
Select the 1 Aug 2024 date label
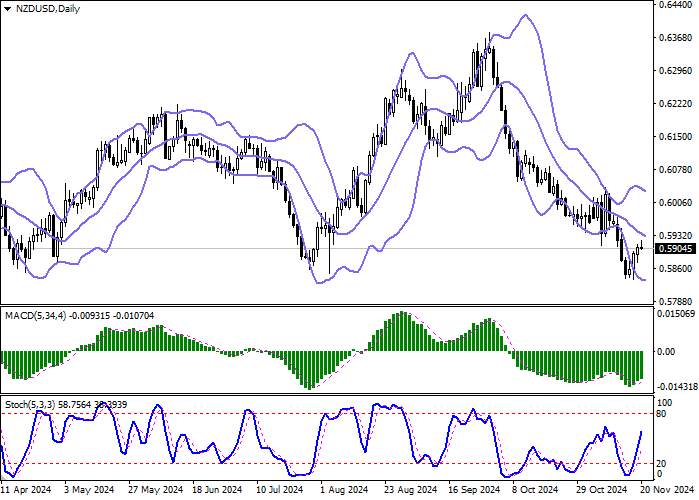pyautogui.click(x=344, y=490)
